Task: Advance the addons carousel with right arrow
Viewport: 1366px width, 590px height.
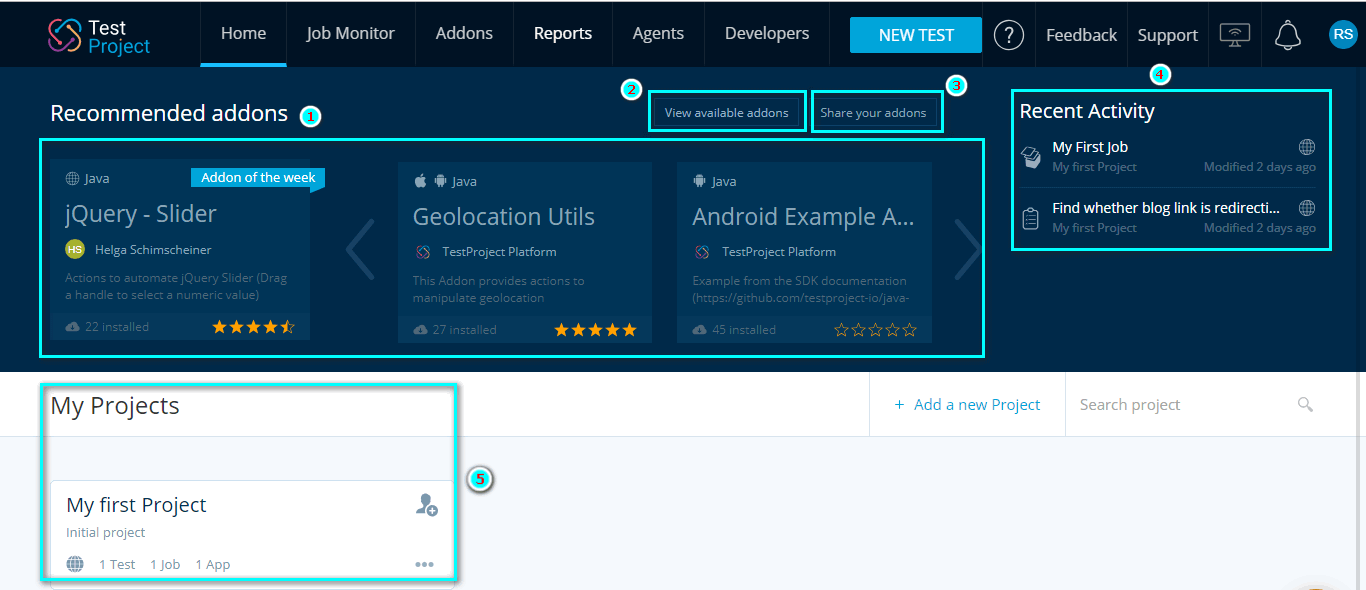Action: [966, 248]
